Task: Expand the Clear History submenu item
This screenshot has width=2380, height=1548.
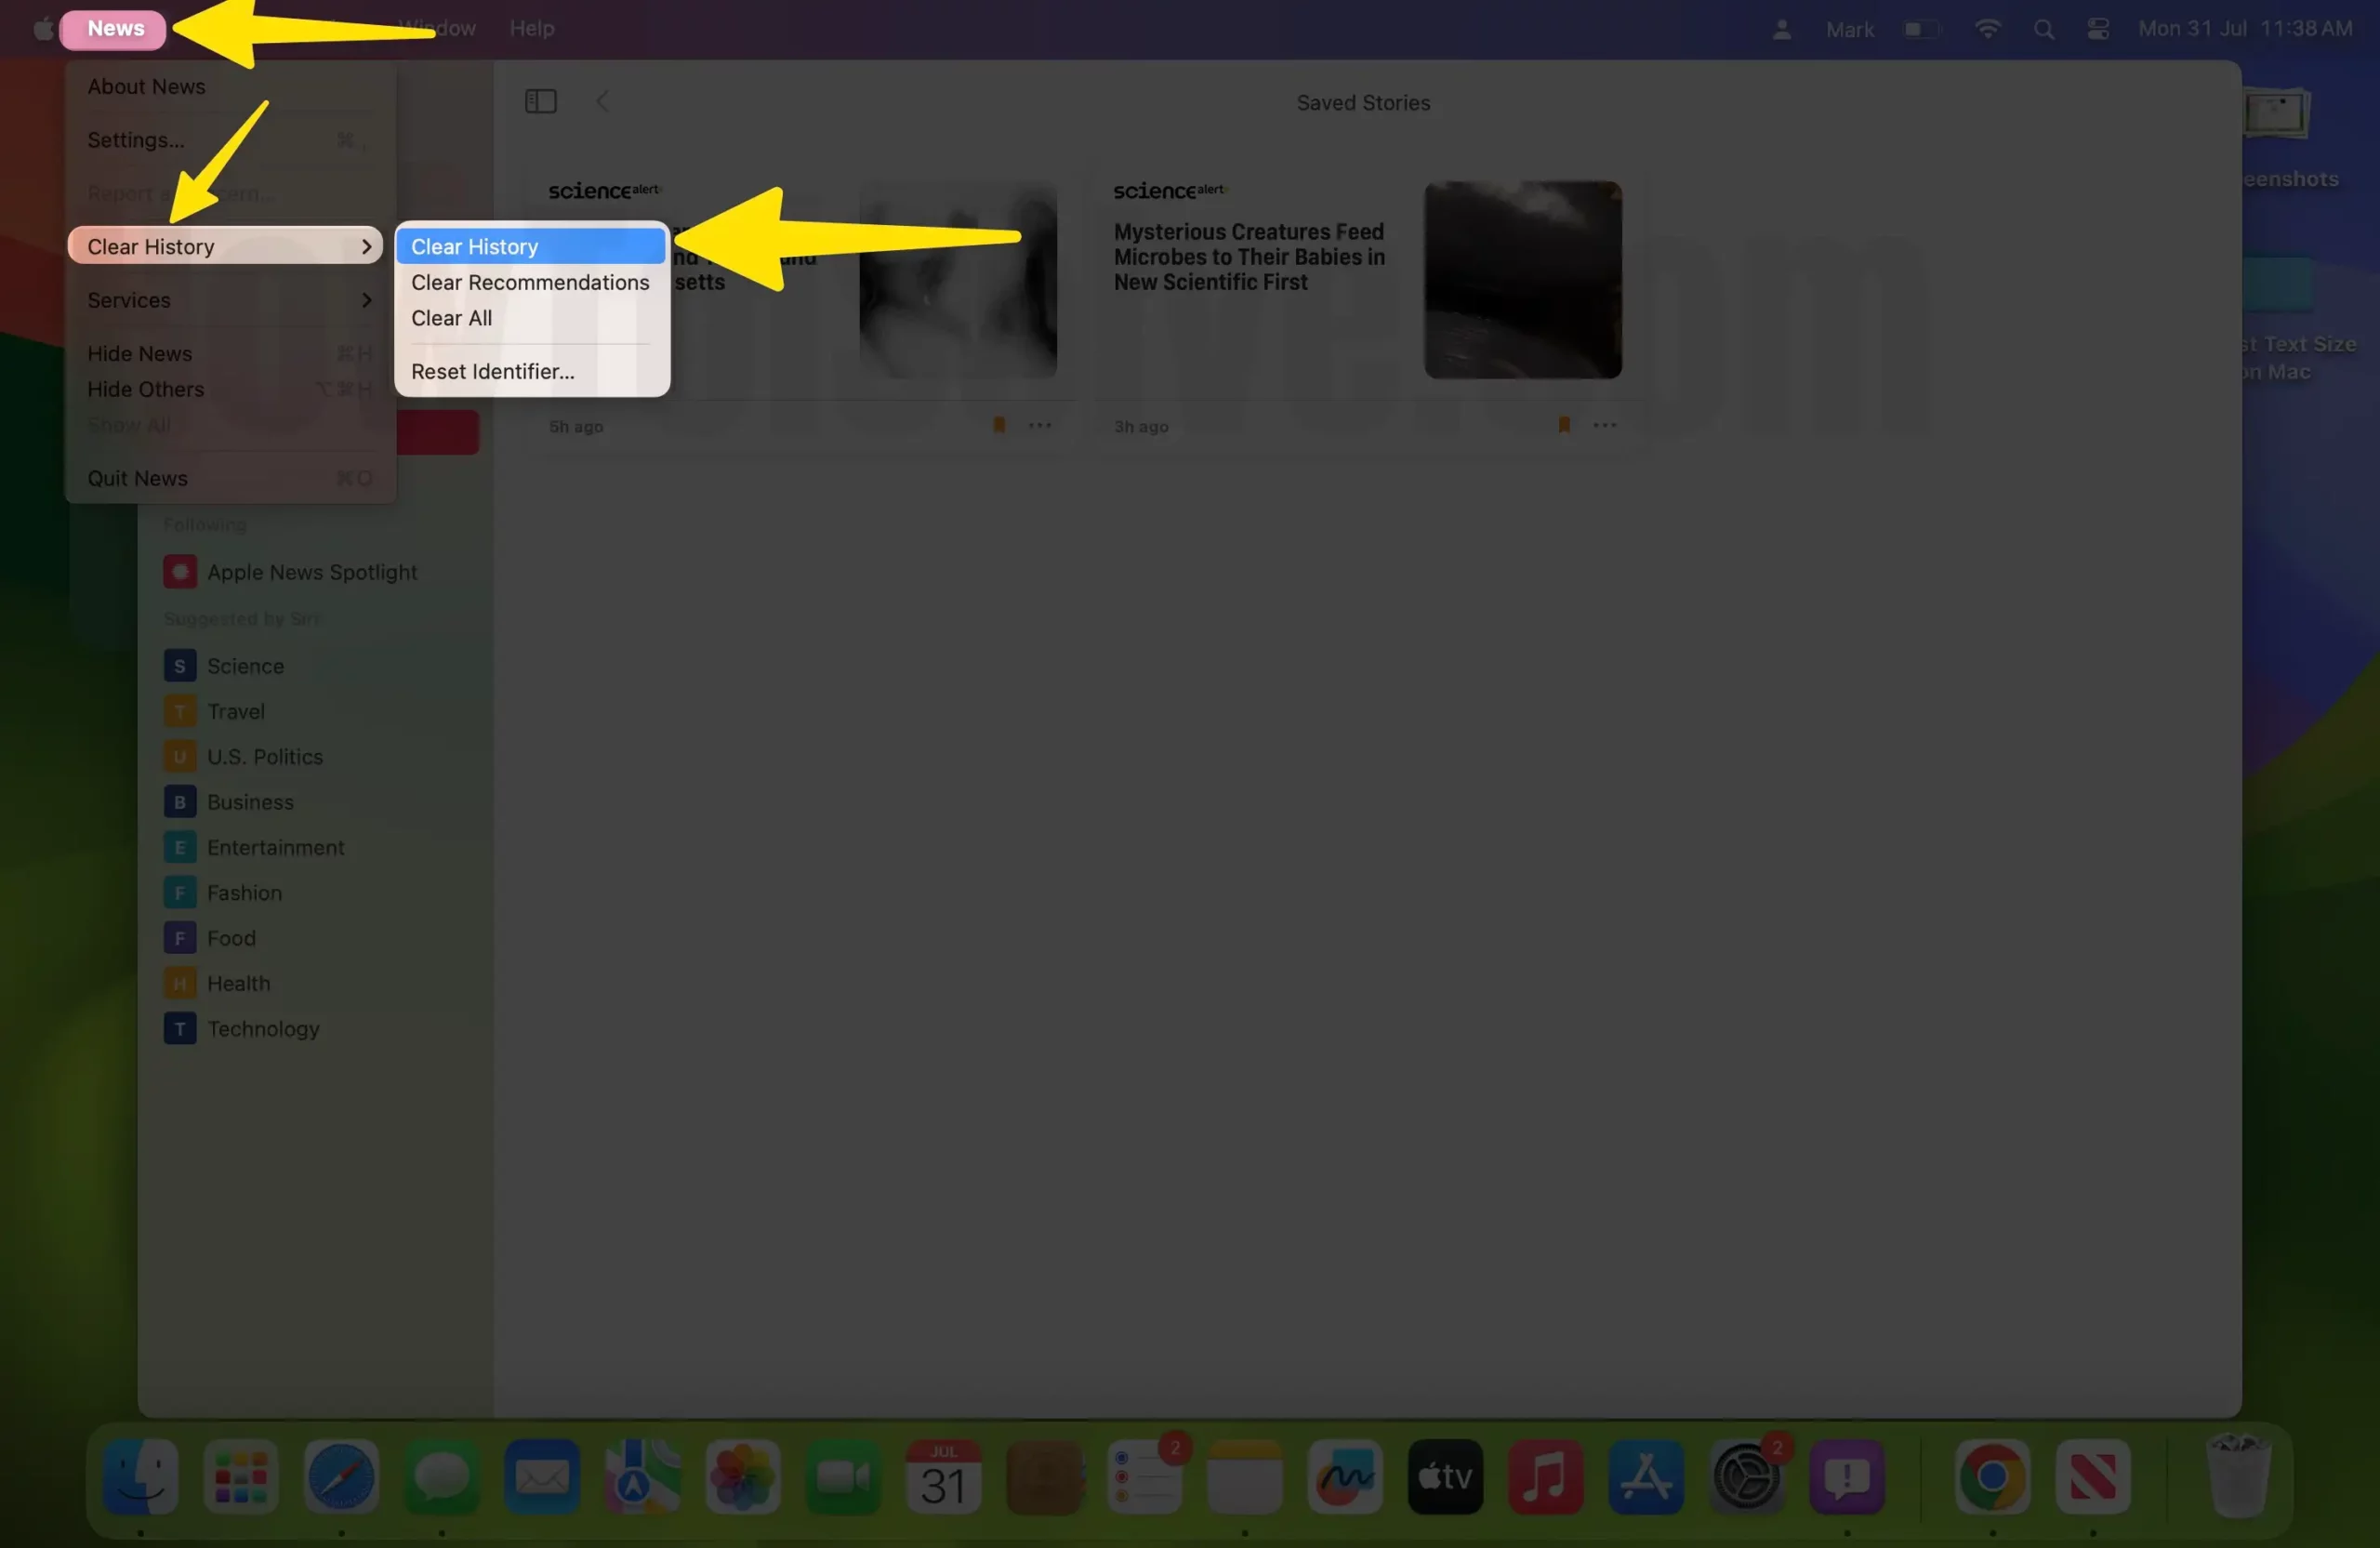Action: coord(225,246)
